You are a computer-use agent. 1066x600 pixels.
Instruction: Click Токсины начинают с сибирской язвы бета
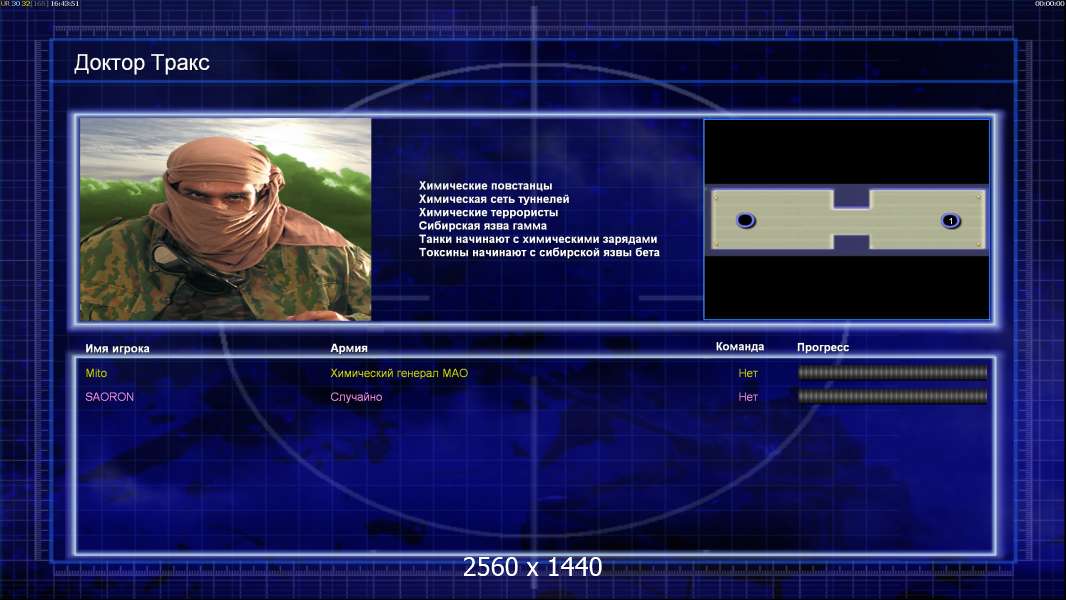pyautogui.click(x=539, y=252)
